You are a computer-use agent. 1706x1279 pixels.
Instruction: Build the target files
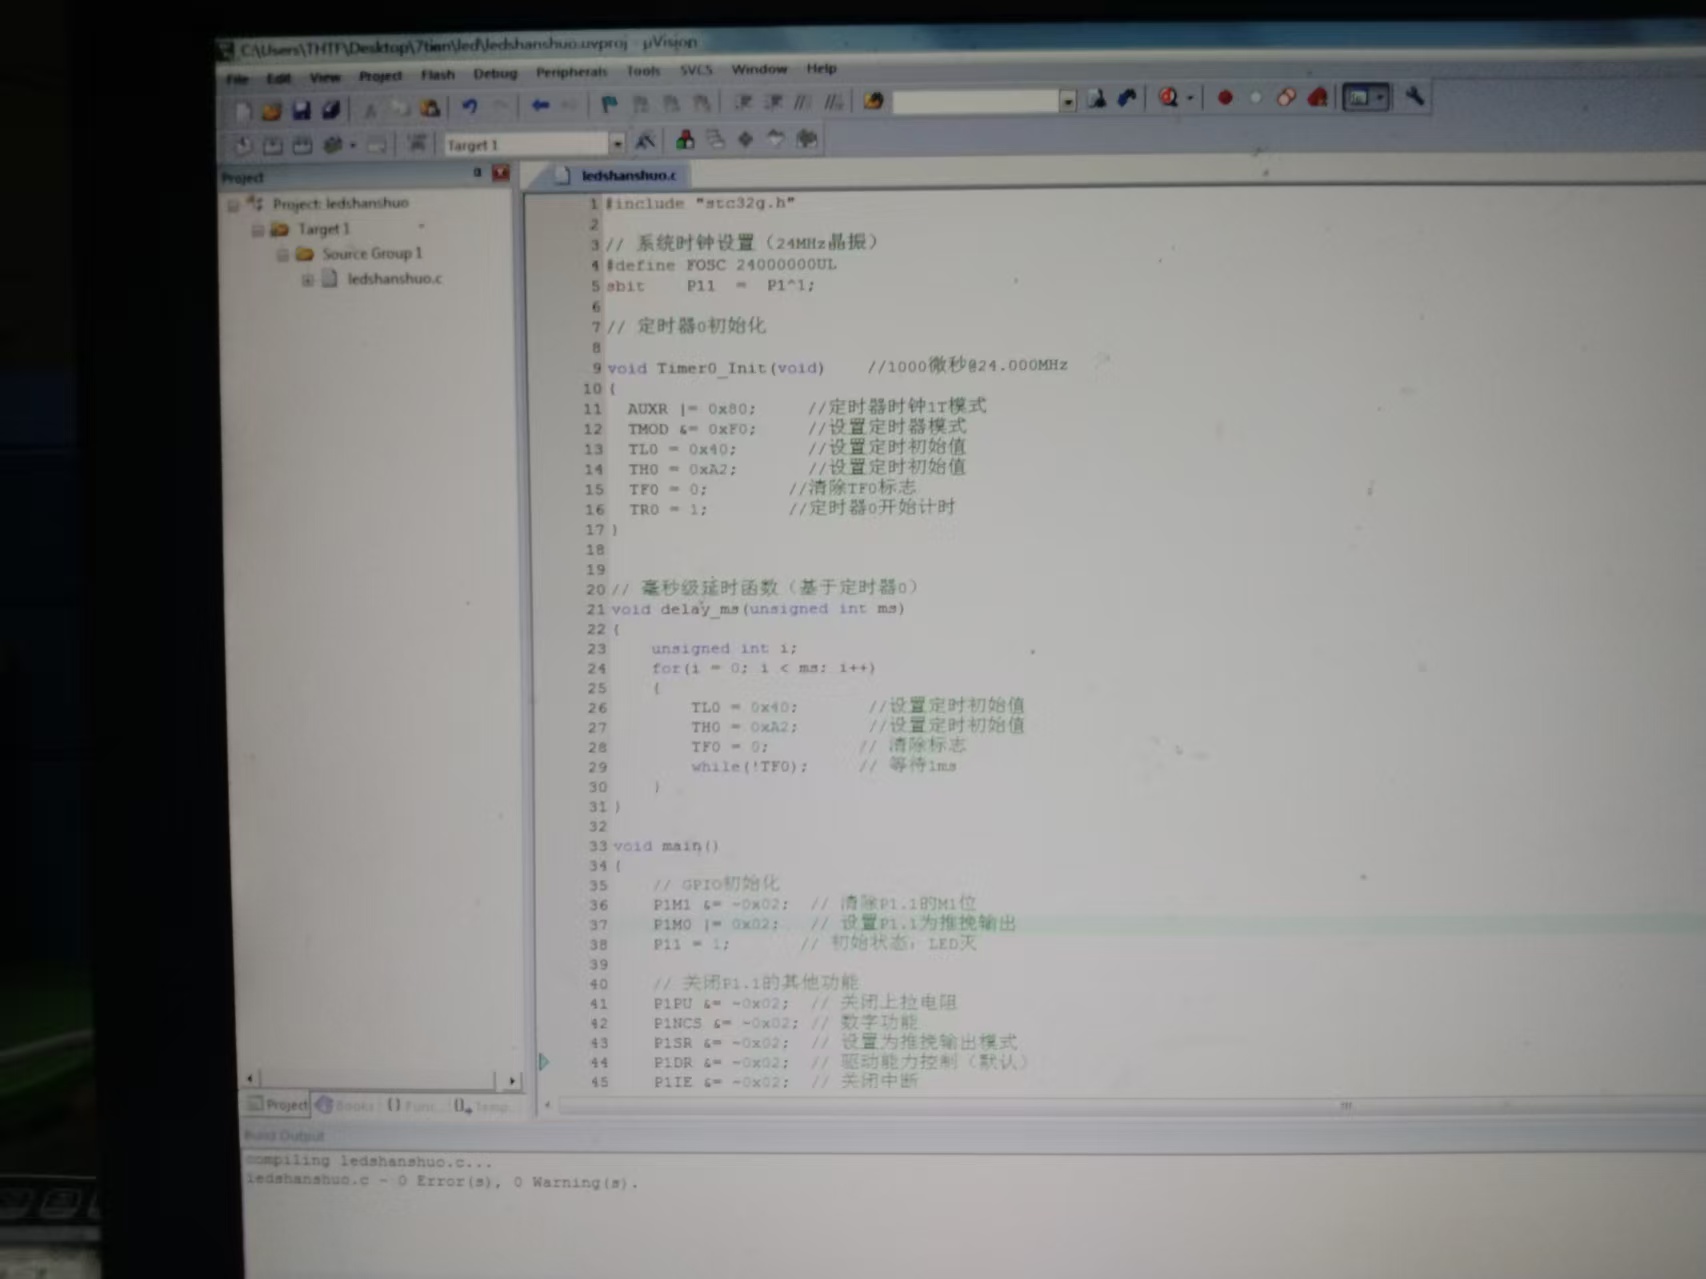click(x=272, y=146)
